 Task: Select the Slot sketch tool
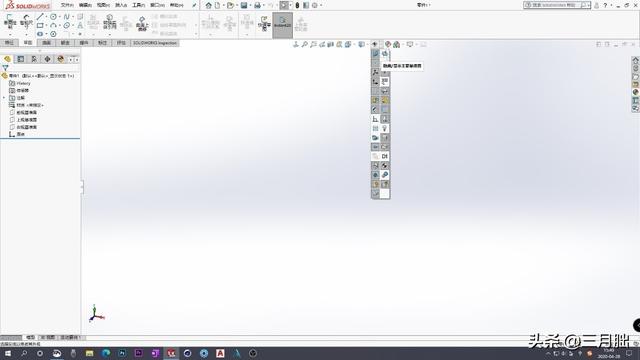[x=40, y=34]
